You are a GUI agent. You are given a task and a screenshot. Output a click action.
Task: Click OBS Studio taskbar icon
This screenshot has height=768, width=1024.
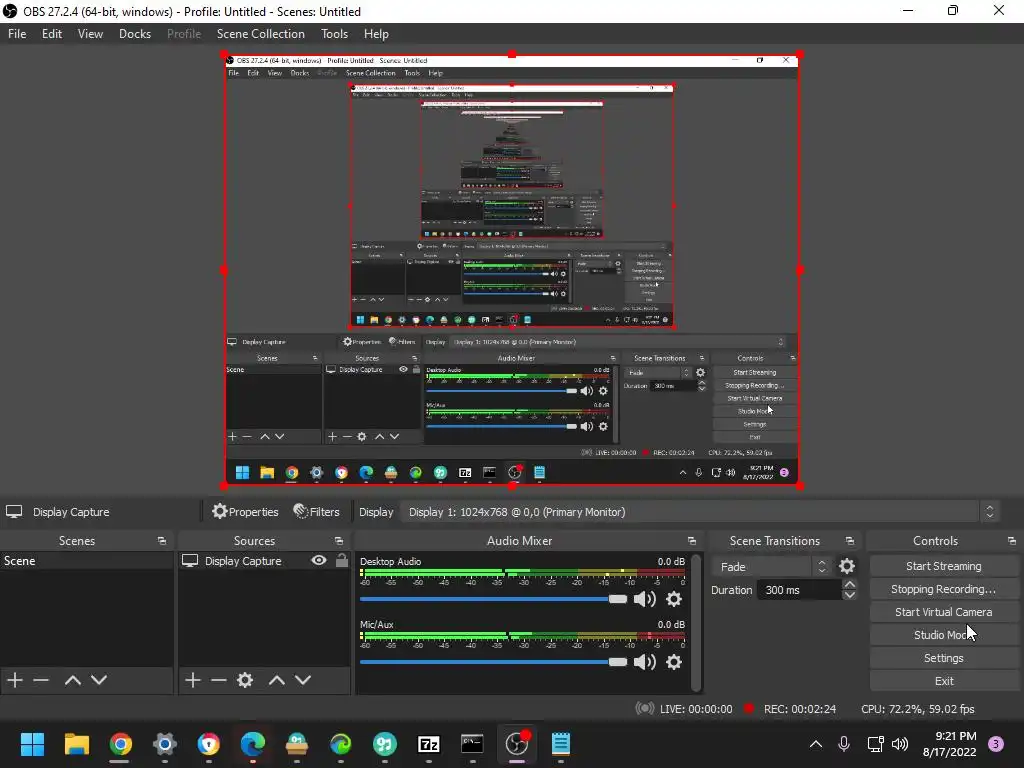click(517, 744)
